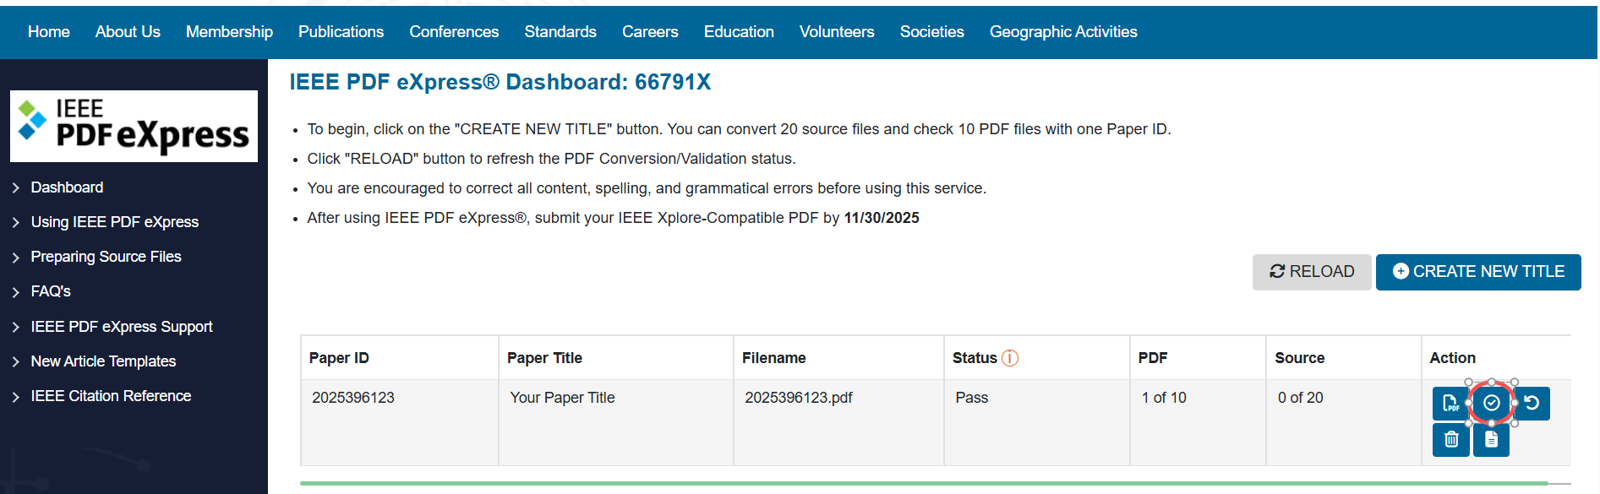This screenshot has height=494, width=1600.
Task: Click CREATE NEW TITLE button
Action: click(1478, 272)
